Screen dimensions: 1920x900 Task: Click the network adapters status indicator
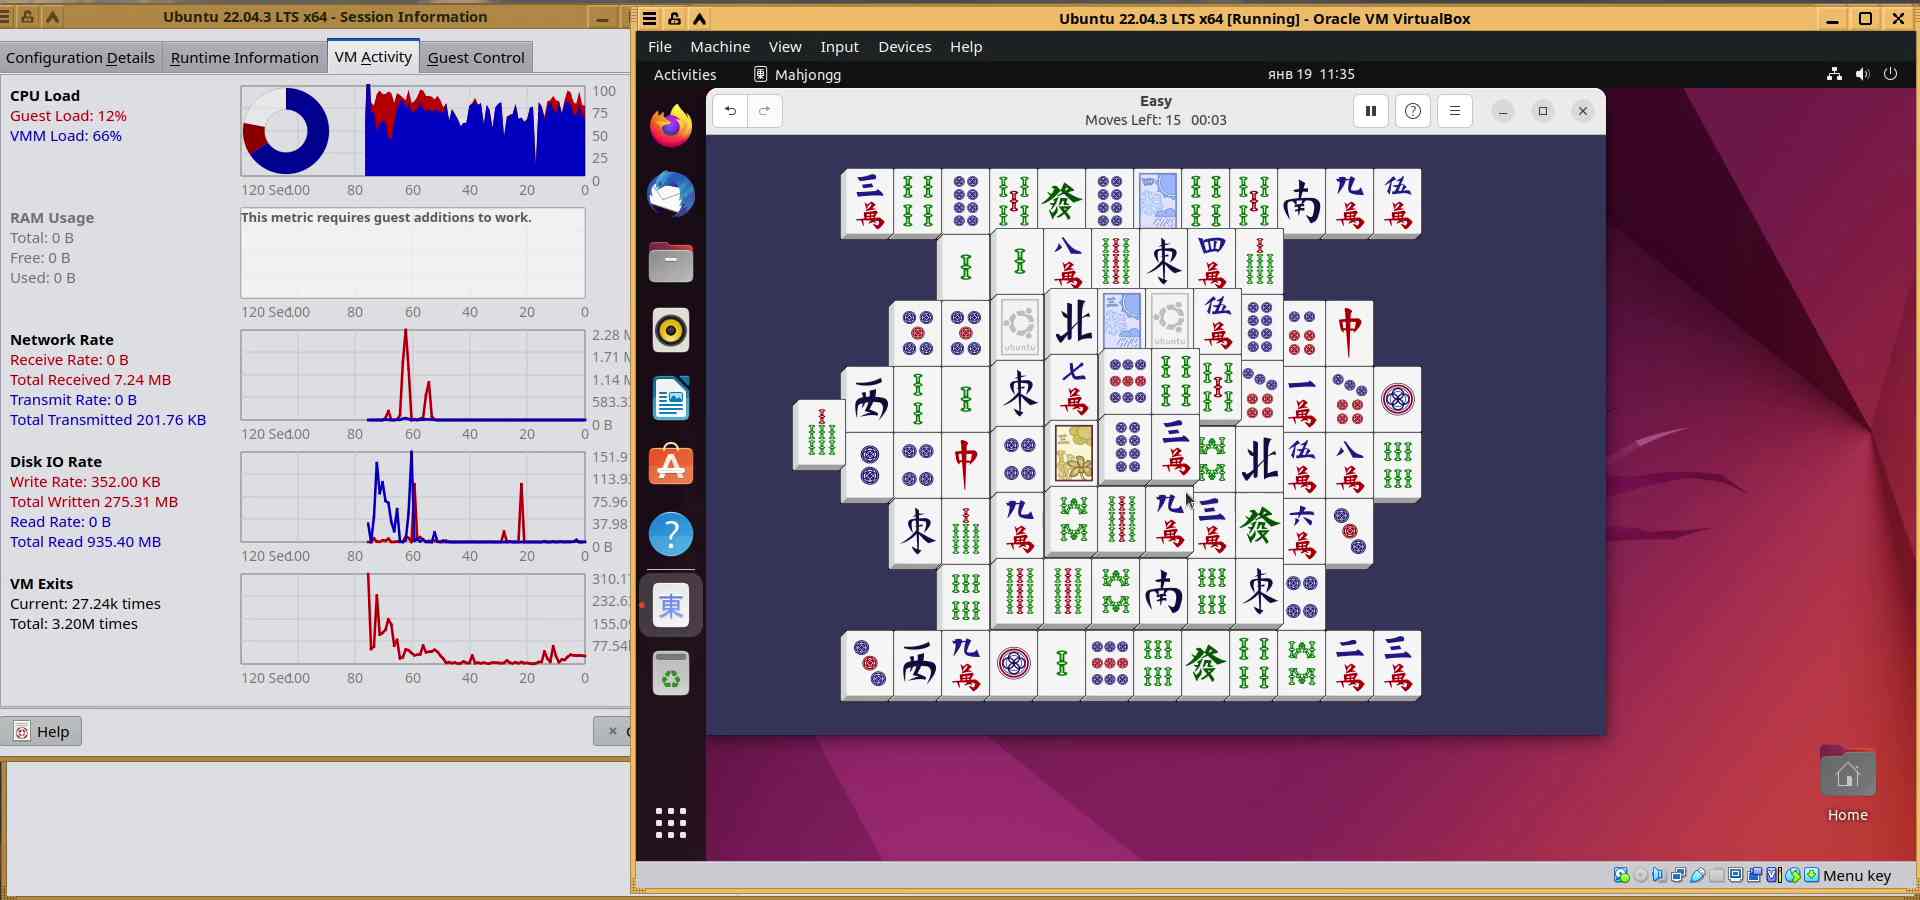(x=1679, y=876)
